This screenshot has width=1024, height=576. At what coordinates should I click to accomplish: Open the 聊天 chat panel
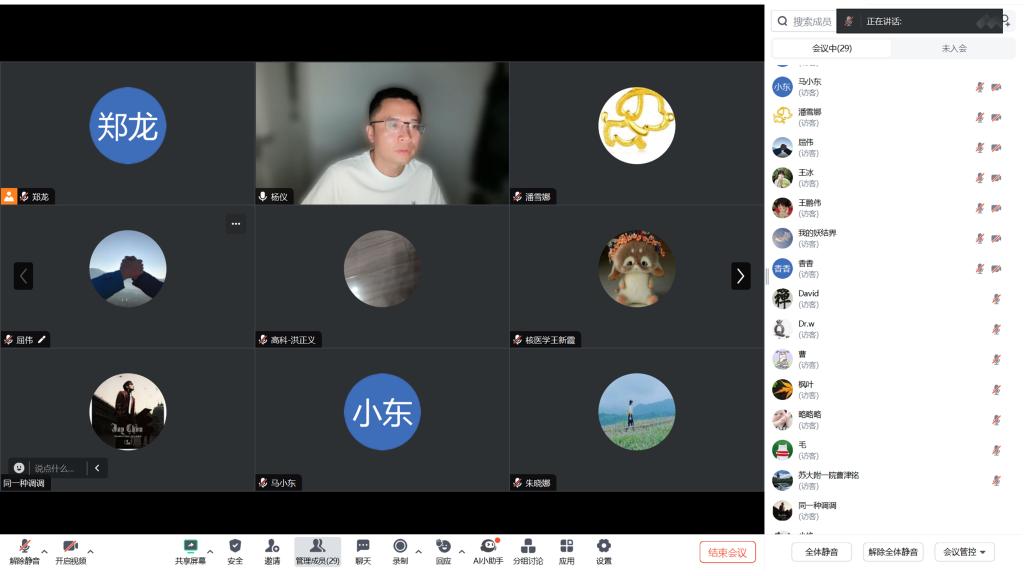point(363,551)
